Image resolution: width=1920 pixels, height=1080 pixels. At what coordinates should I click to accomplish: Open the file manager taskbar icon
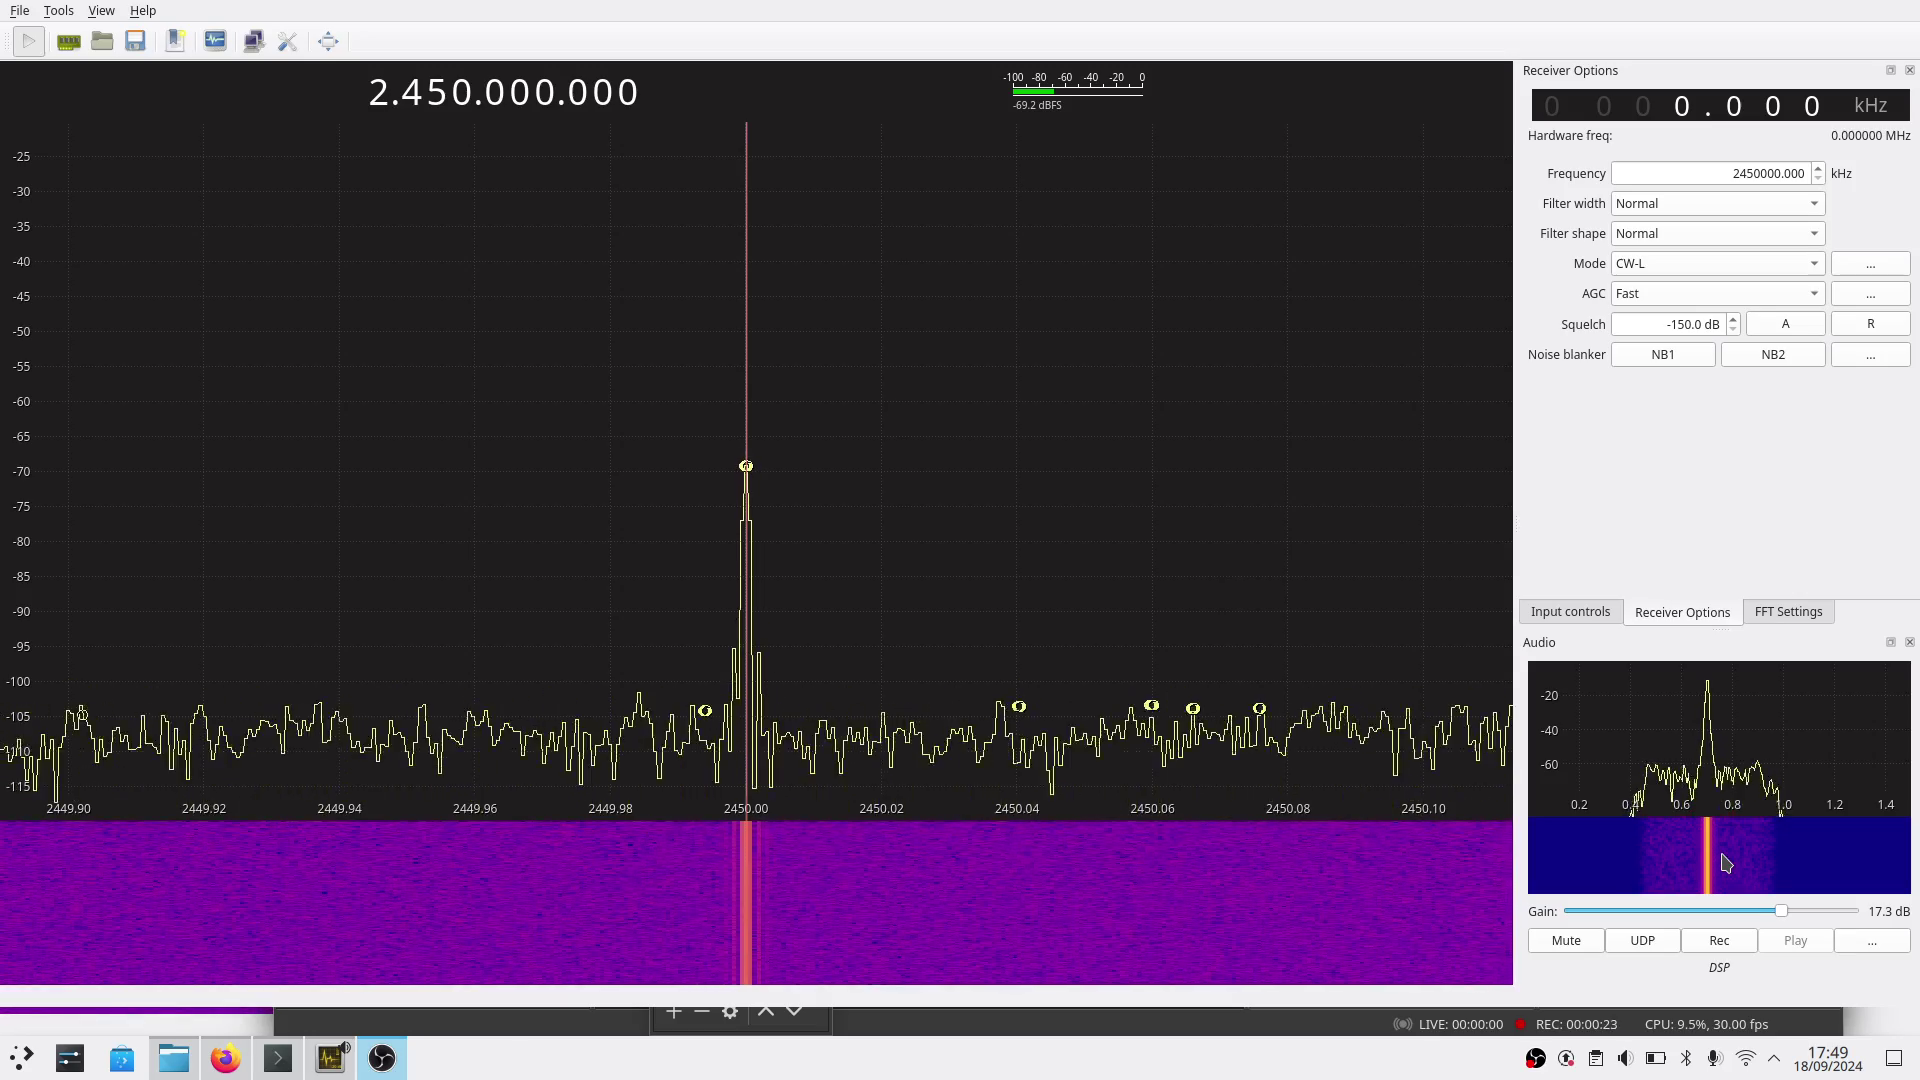(x=174, y=1058)
